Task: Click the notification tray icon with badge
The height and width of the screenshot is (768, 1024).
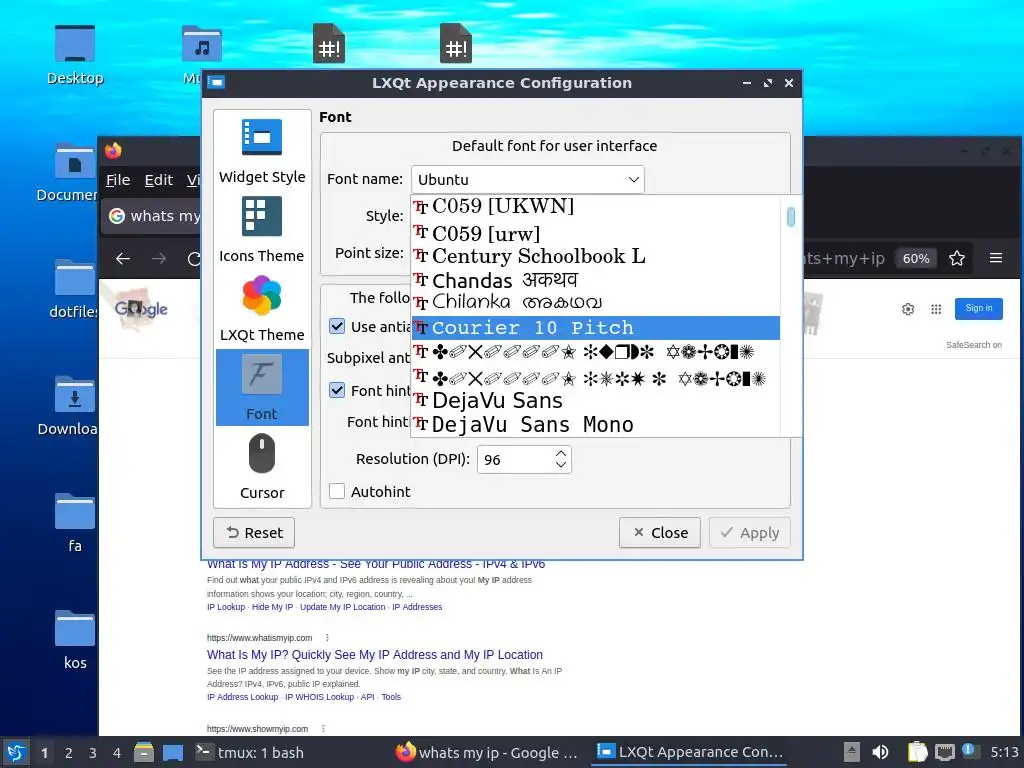Action: [x=968, y=751]
